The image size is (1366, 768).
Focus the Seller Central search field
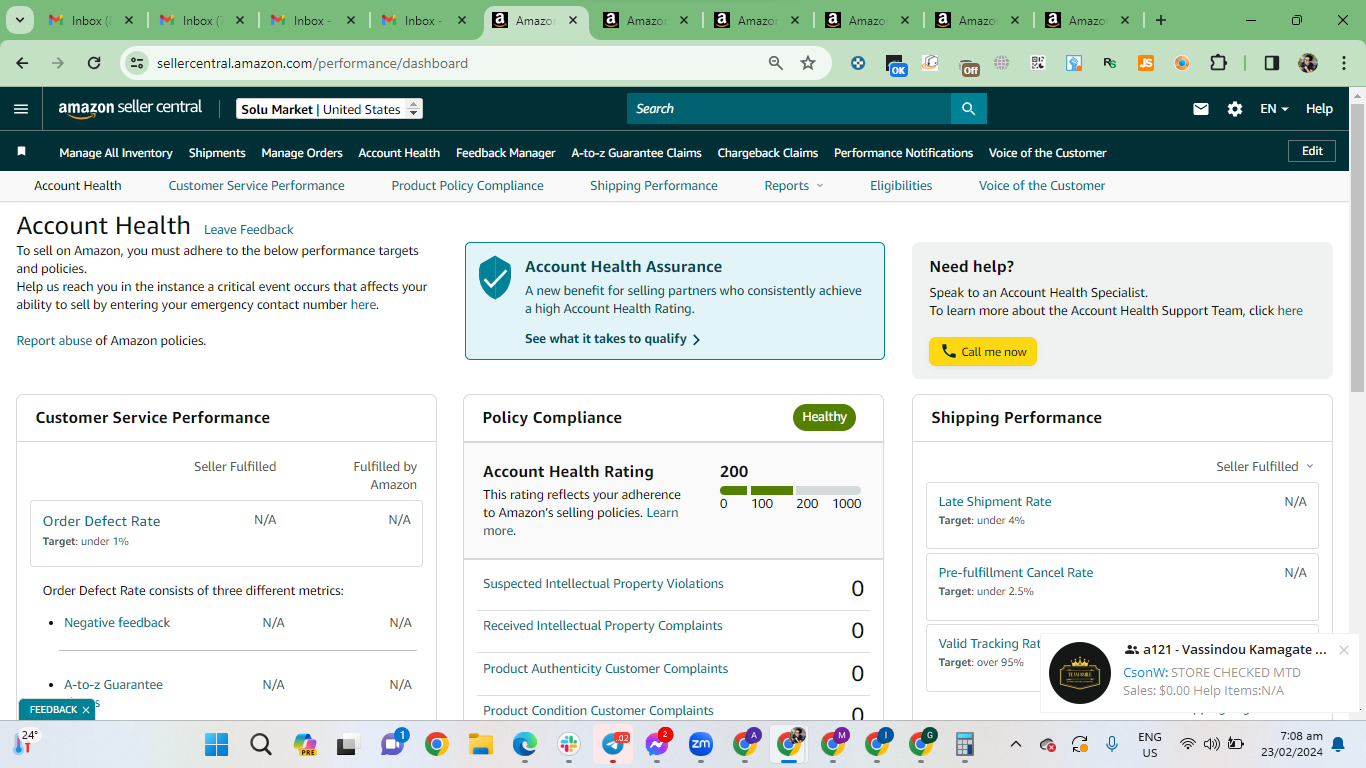pos(789,109)
